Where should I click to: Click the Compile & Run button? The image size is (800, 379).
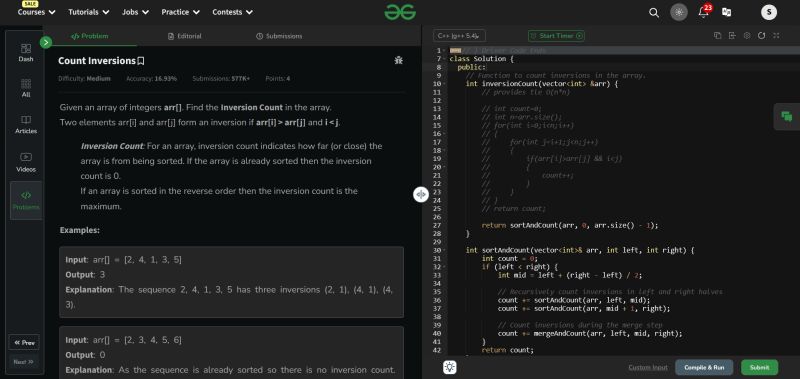click(704, 367)
